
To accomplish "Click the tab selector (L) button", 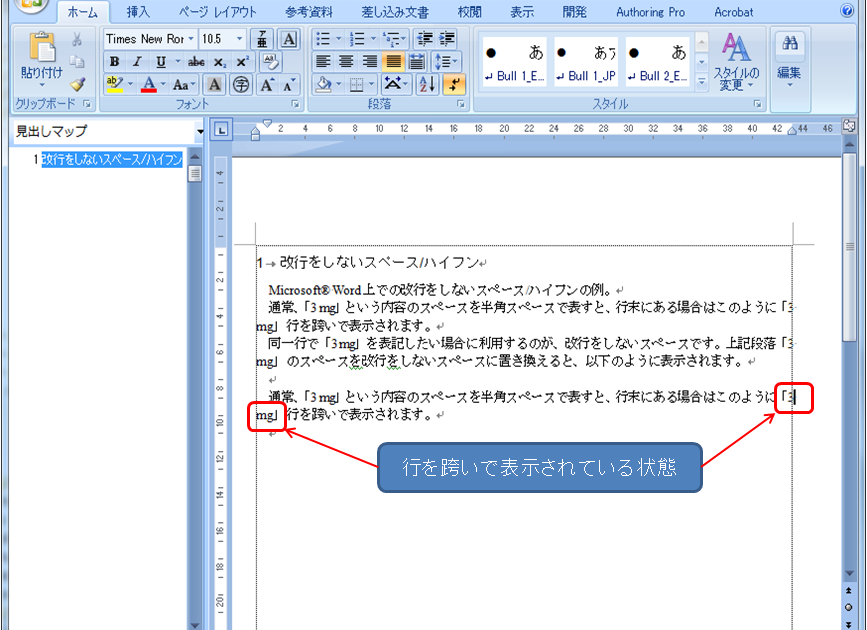I will (x=221, y=130).
